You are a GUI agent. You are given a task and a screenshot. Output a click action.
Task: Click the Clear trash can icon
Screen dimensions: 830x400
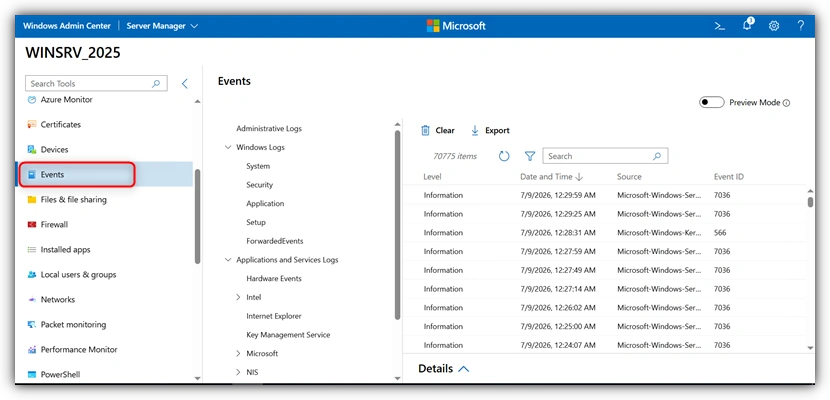point(425,131)
